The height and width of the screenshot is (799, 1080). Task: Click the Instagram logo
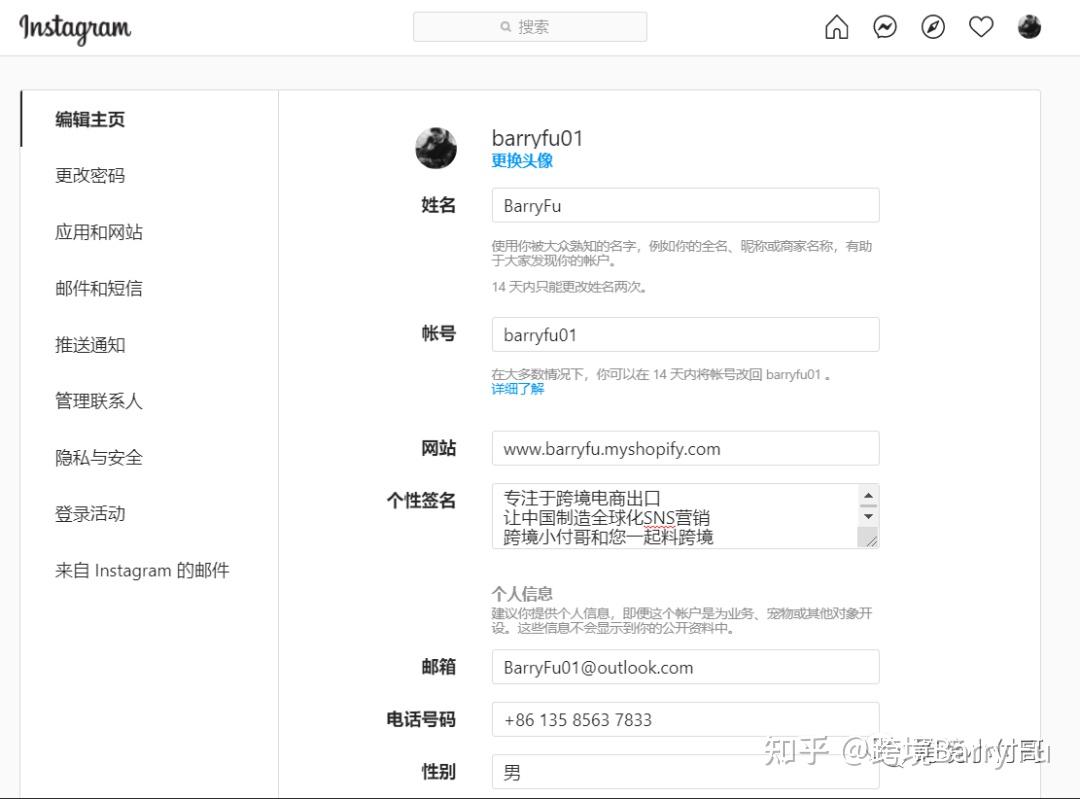point(75,28)
